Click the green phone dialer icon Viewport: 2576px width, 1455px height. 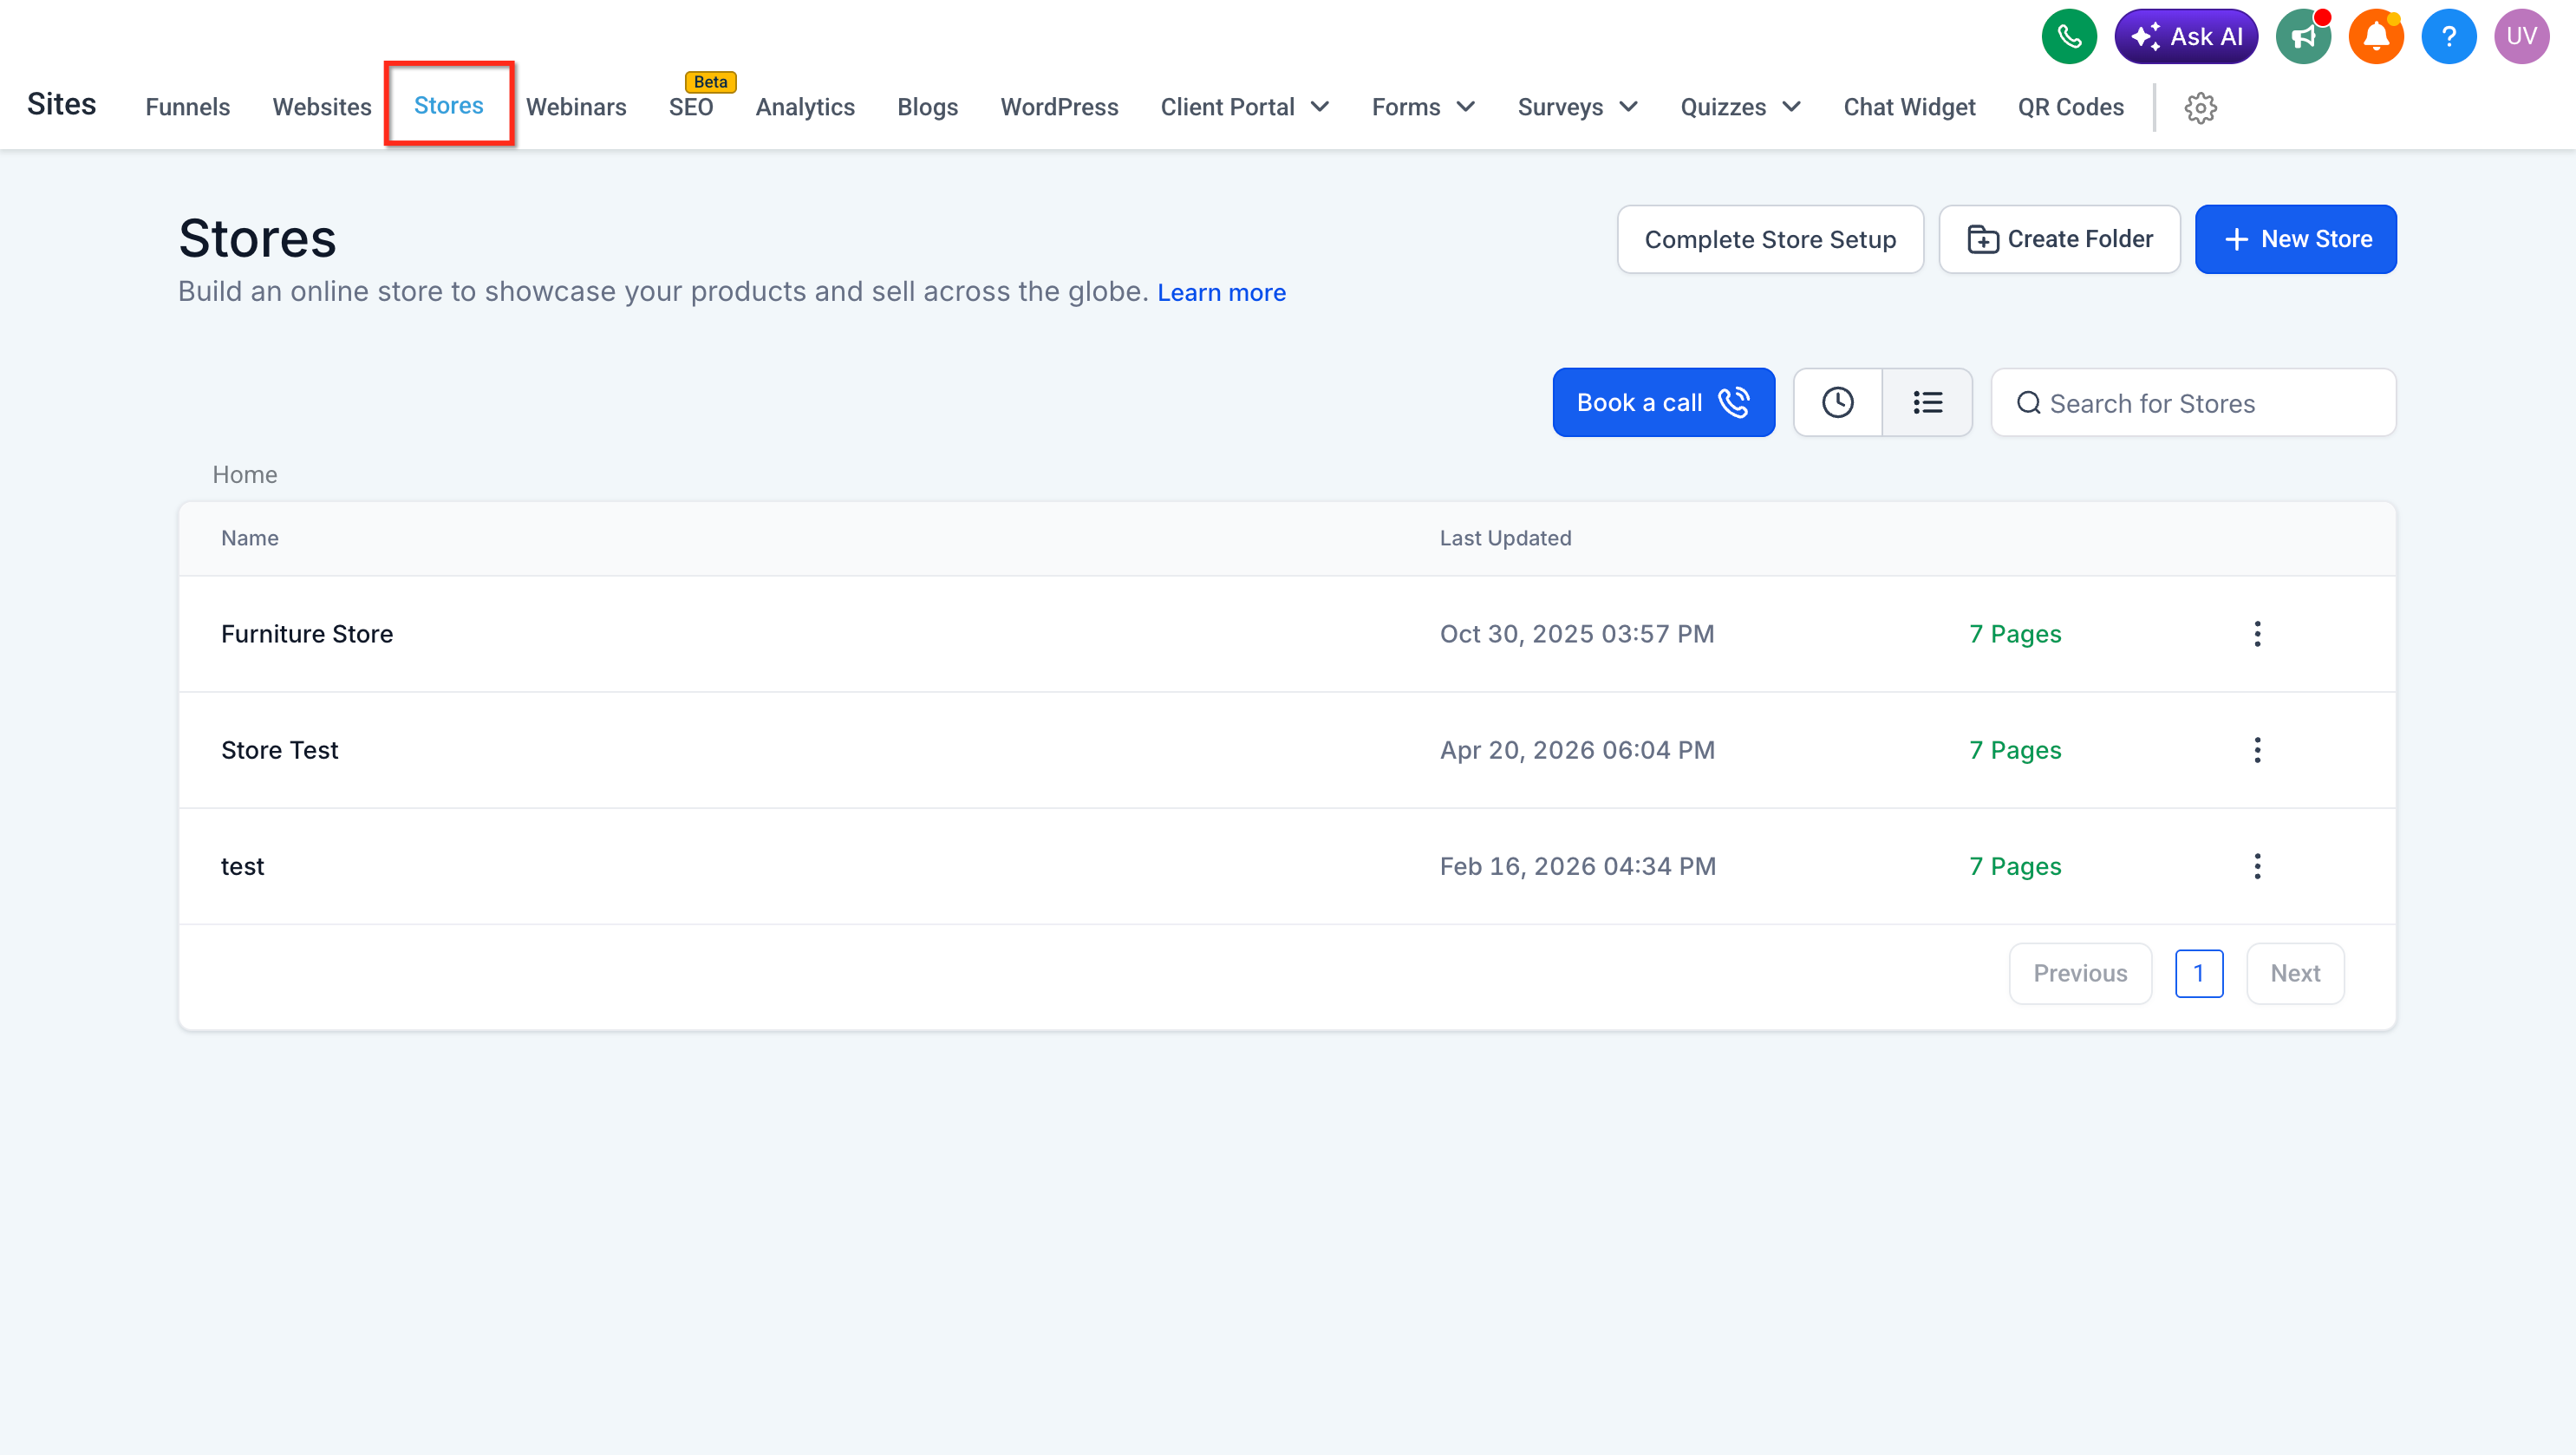pyautogui.click(x=2068, y=37)
